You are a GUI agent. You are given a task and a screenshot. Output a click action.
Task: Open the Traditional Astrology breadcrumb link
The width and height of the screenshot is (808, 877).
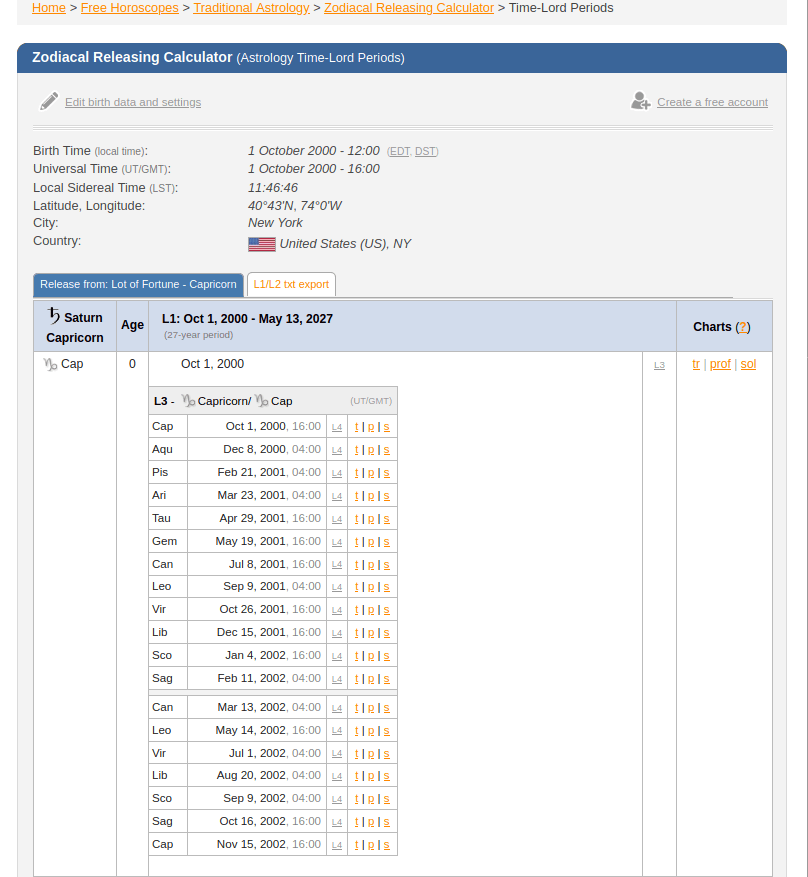251,8
